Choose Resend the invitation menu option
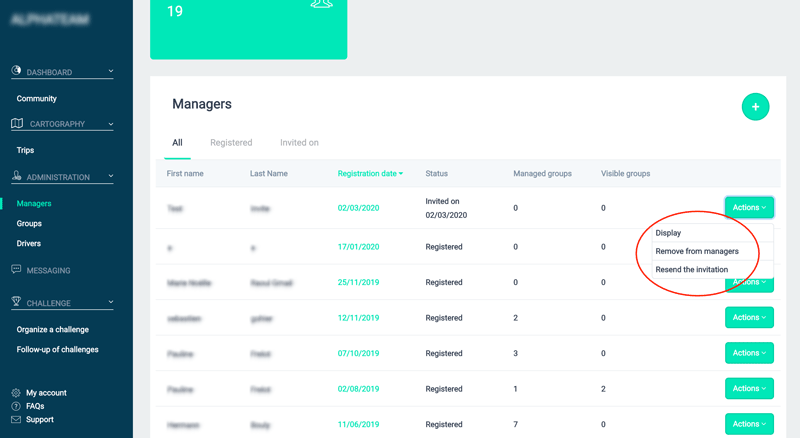This screenshot has width=800, height=438. click(x=692, y=270)
